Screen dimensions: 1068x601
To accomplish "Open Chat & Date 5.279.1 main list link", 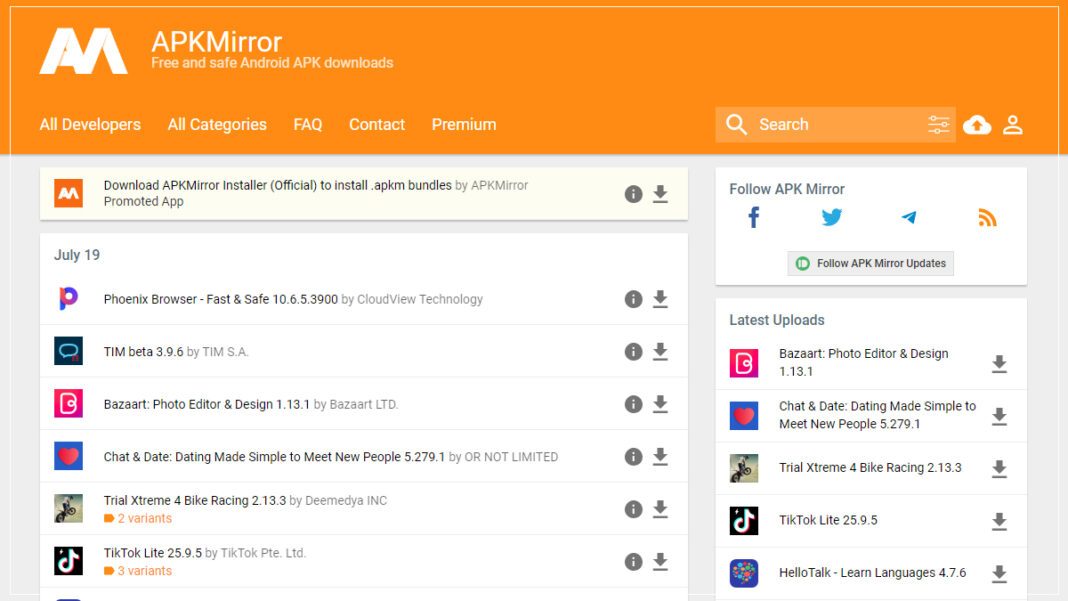I will click(x=274, y=457).
